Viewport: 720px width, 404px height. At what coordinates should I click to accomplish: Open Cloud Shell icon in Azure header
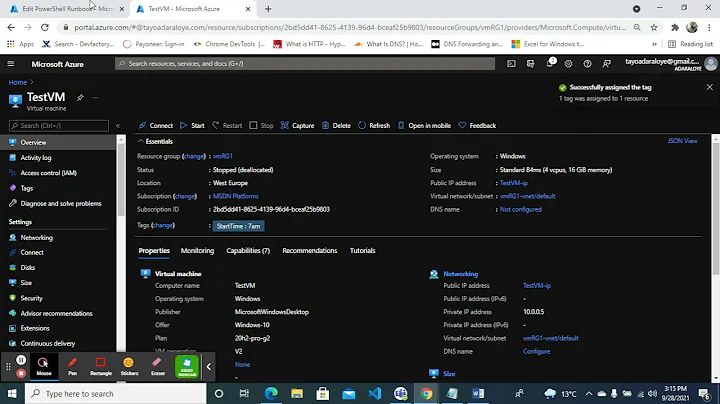point(511,64)
